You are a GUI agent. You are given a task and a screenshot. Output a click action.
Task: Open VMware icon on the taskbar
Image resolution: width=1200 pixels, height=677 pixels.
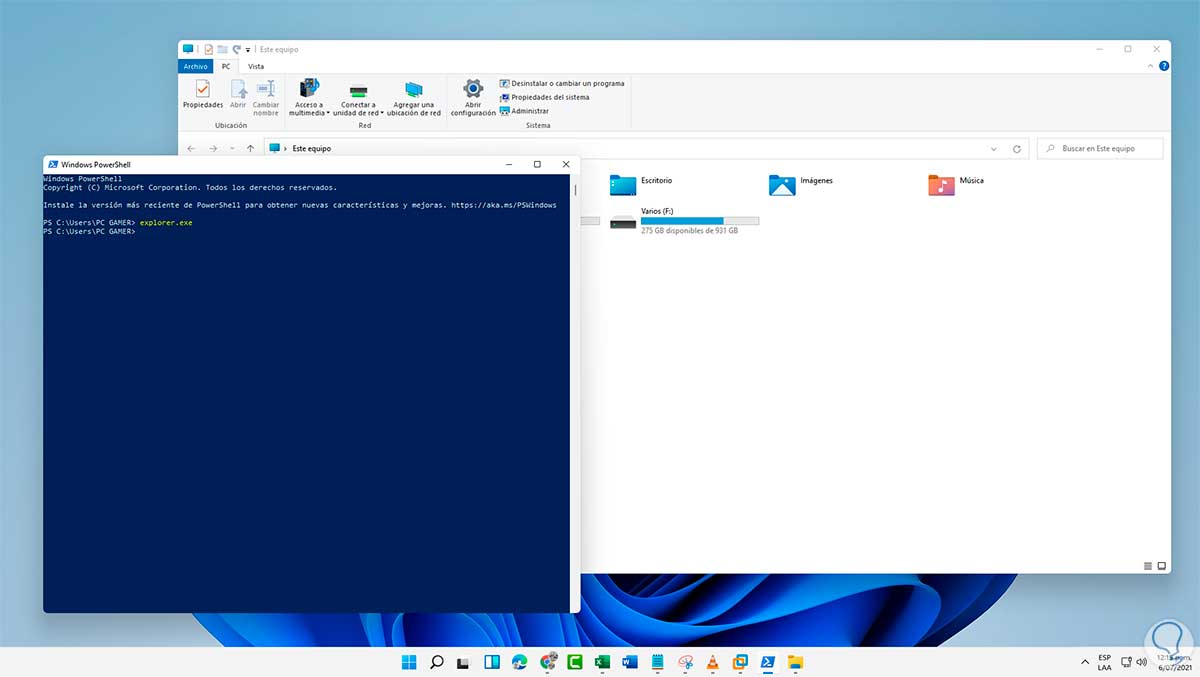pyautogui.click(x=740, y=662)
